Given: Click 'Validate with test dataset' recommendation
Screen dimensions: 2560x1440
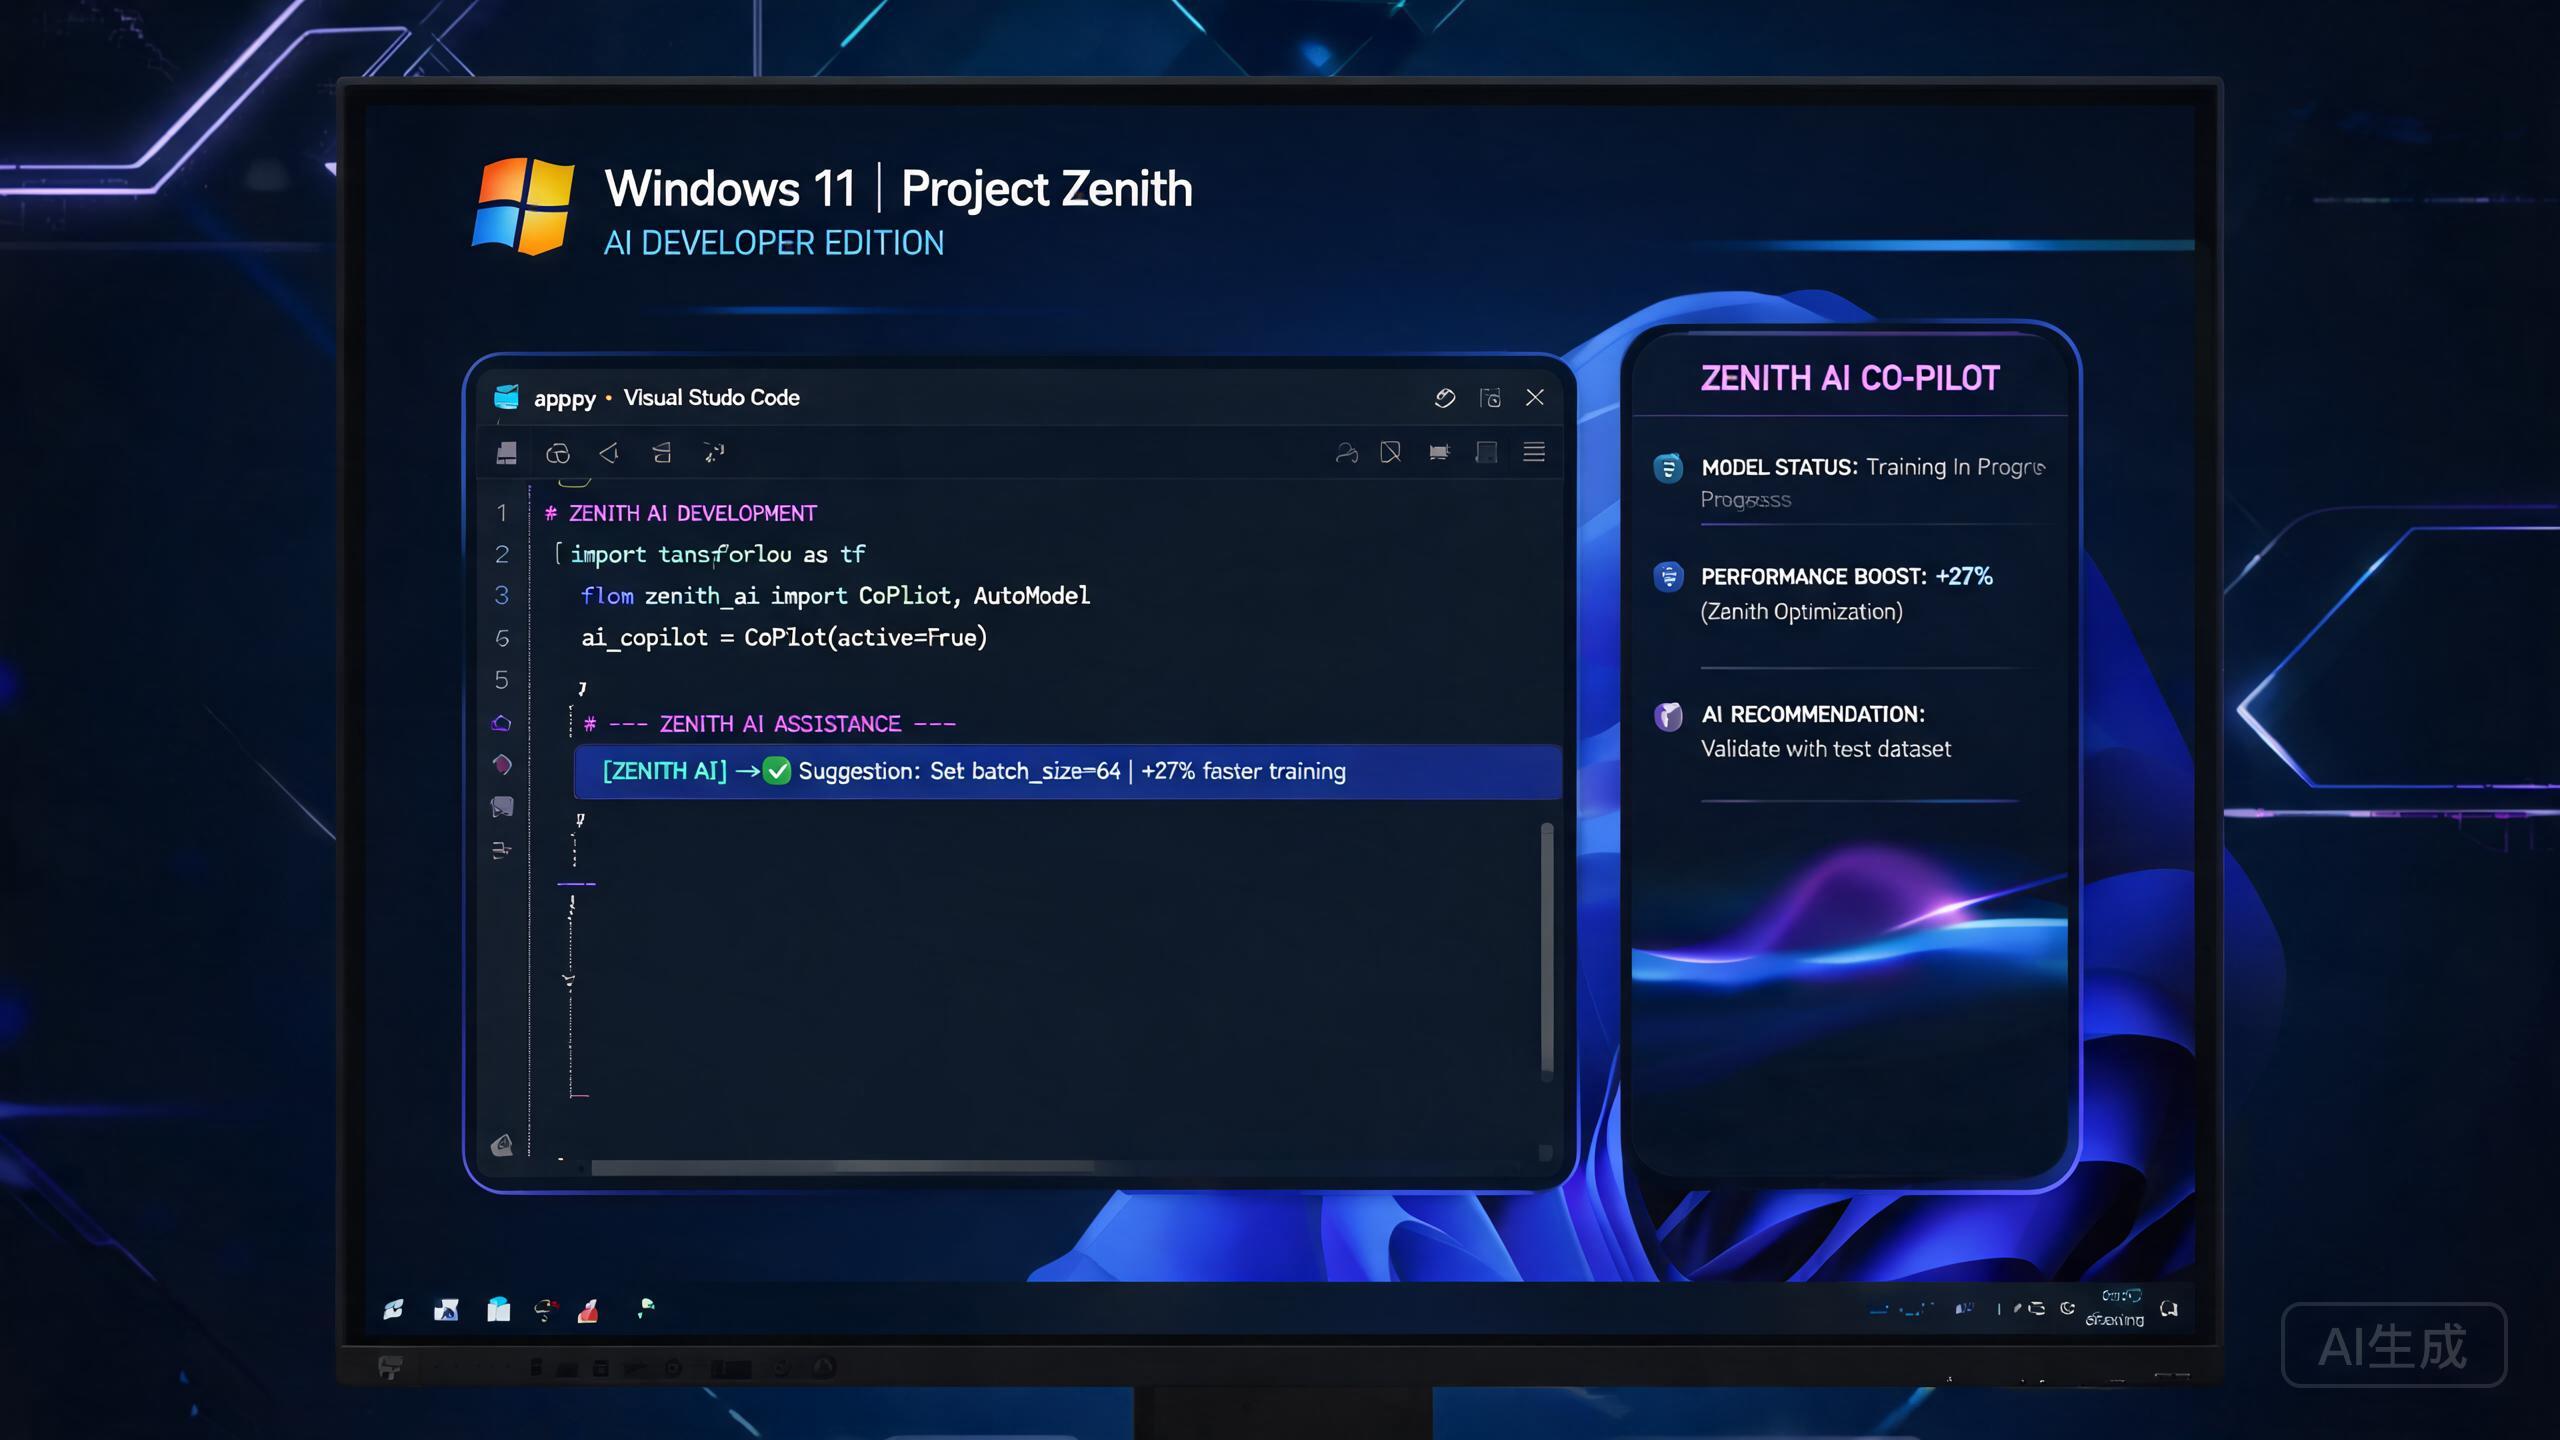Looking at the screenshot, I should [x=1826, y=749].
